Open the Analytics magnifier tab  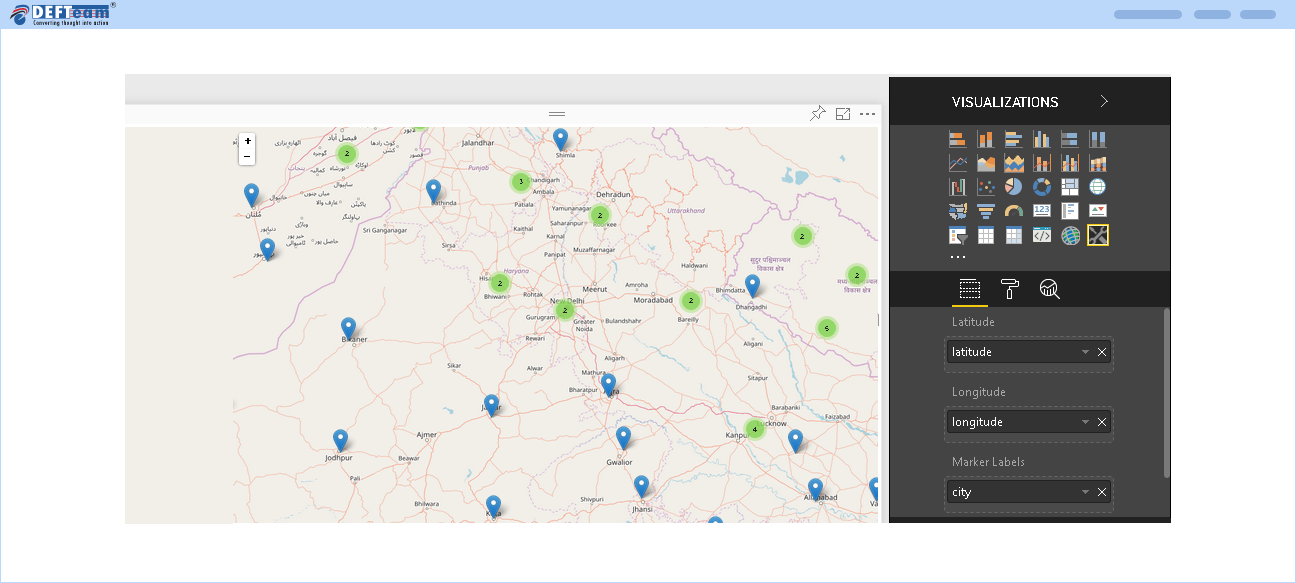pyautogui.click(x=1049, y=290)
